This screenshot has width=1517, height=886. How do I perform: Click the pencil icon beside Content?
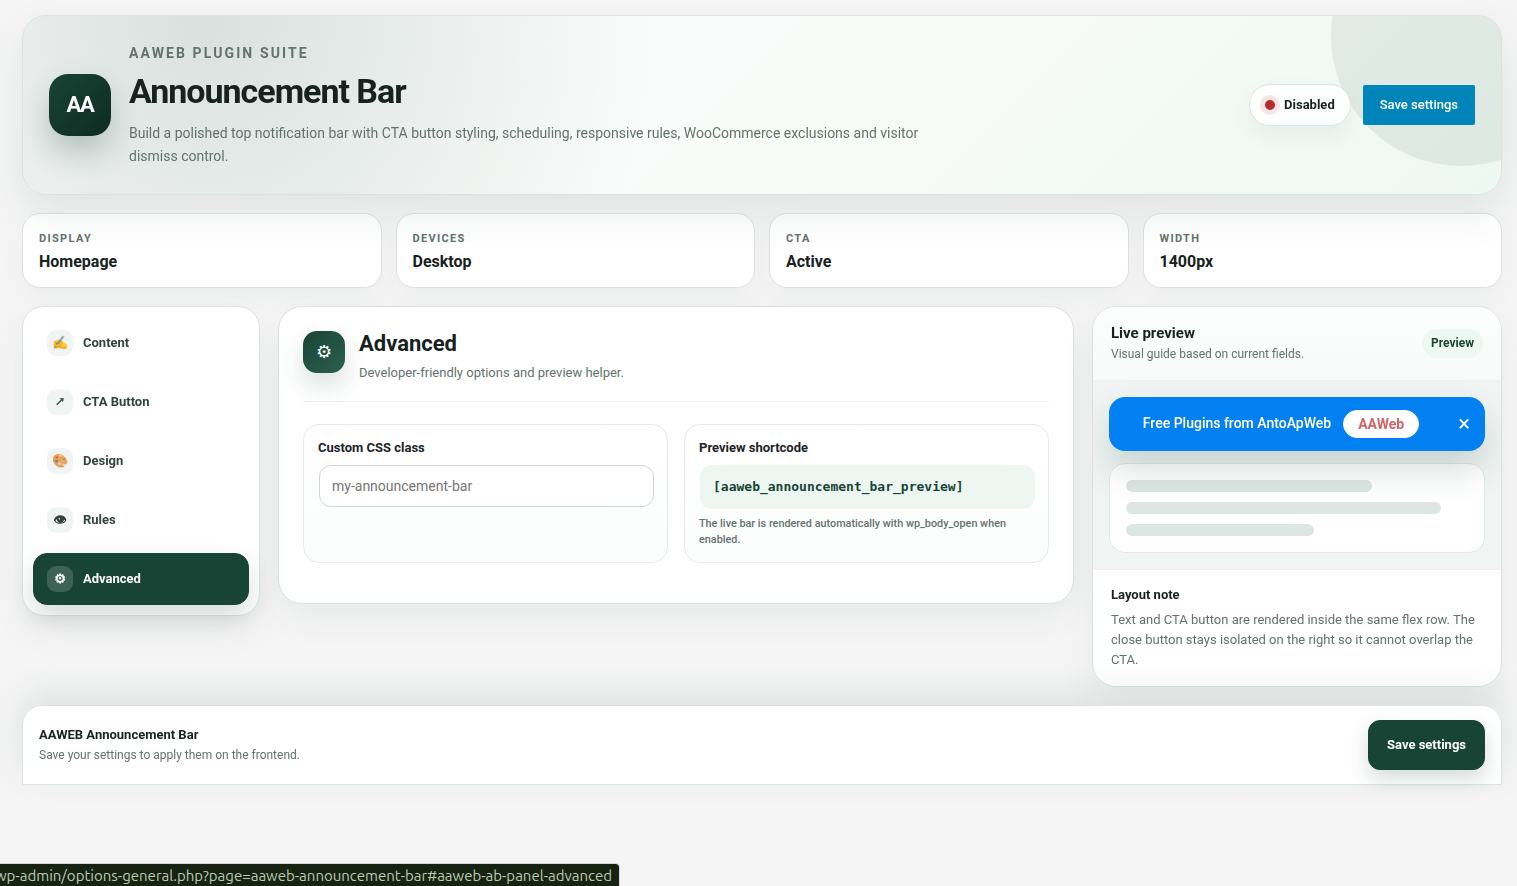(60, 343)
